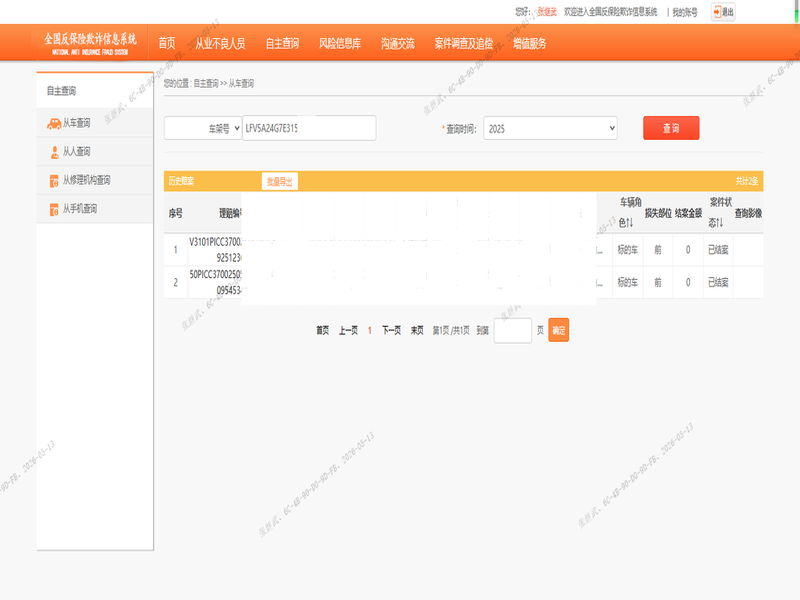Click the VIN number input field
This screenshot has width=800, height=600.
coord(309,128)
